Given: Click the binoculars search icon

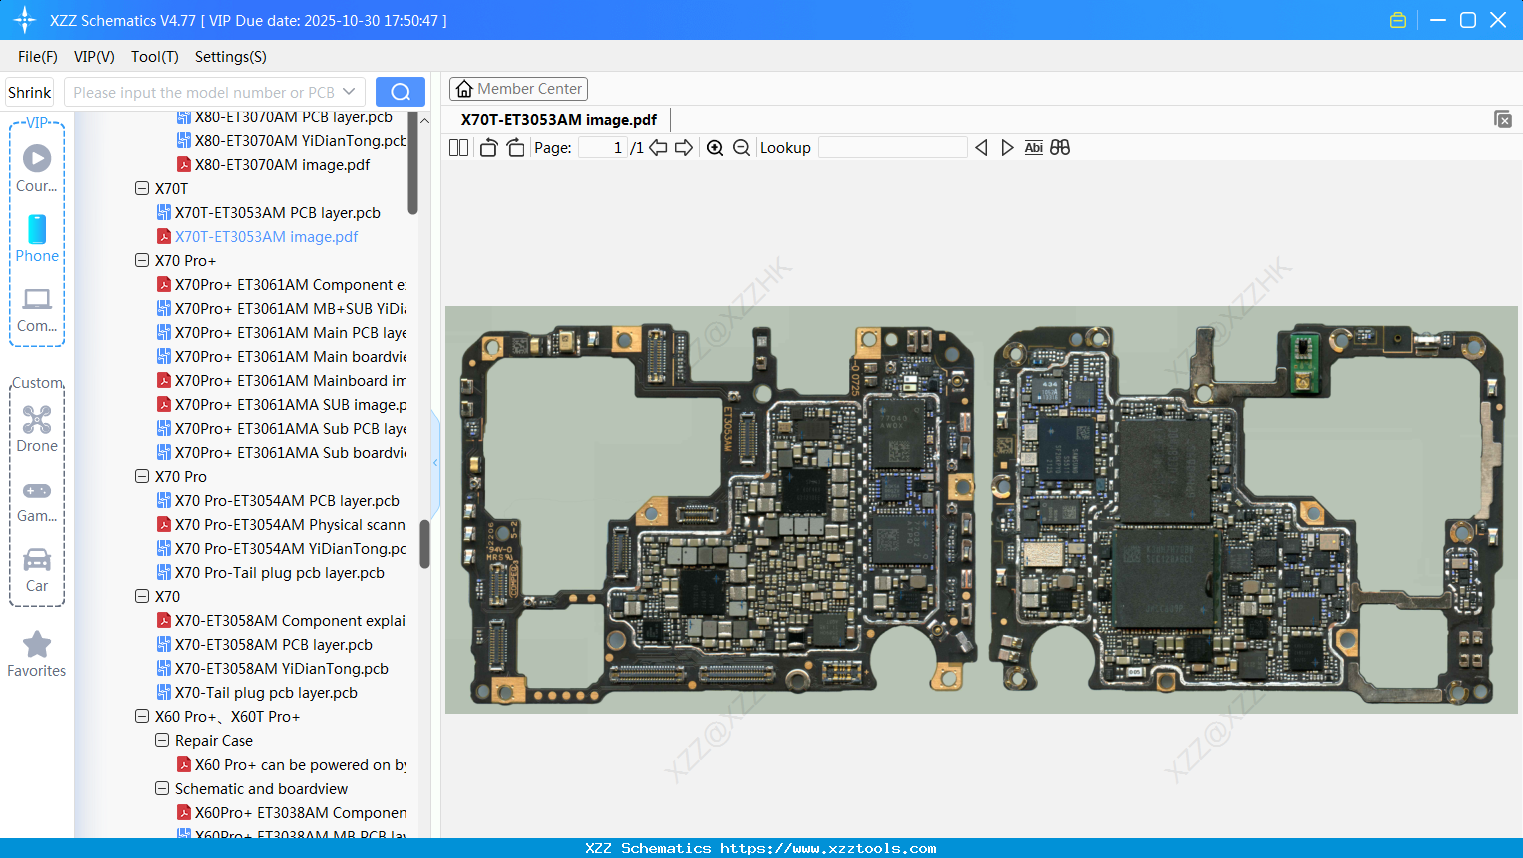Looking at the screenshot, I should (x=1060, y=148).
